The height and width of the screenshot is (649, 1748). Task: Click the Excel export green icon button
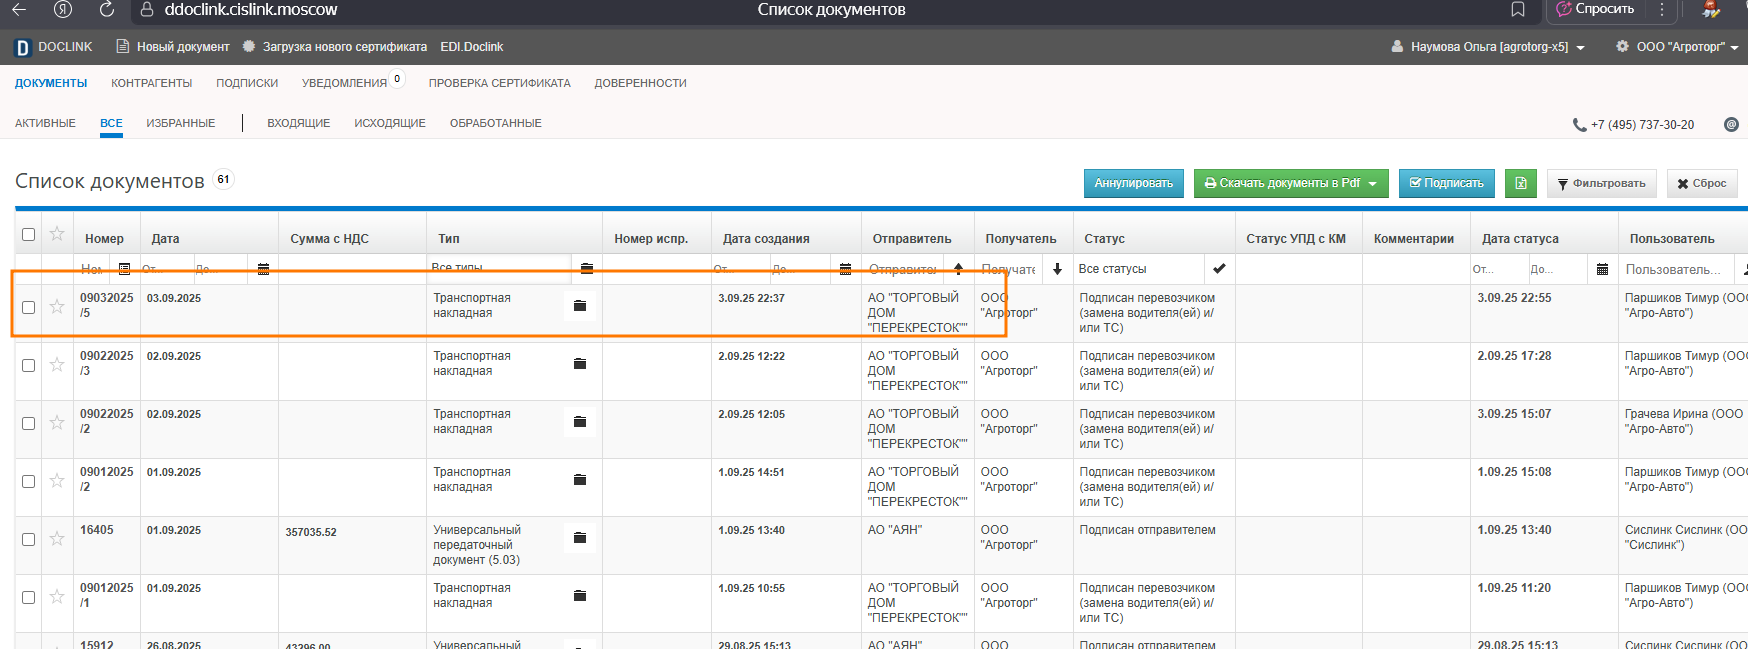point(1520,183)
